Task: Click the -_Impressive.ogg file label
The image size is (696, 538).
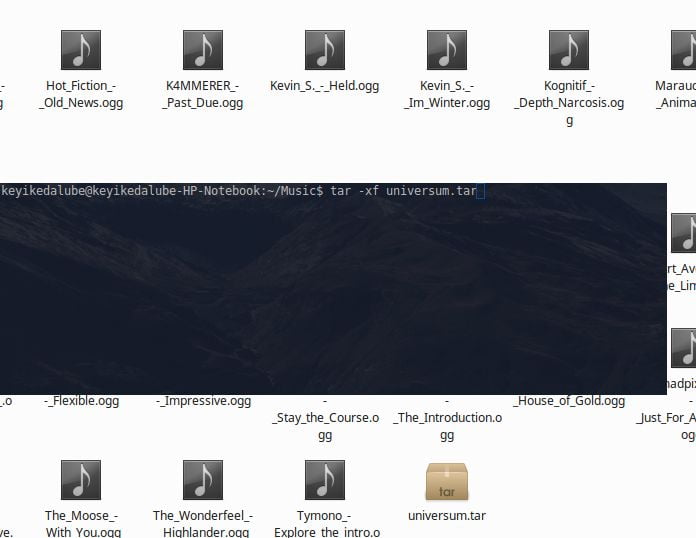Action: click(203, 401)
